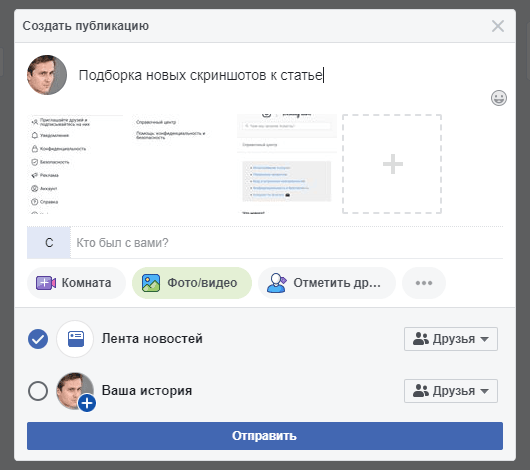Click the Отметить др... button
The height and width of the screenshot is (470, 530).
327,283
